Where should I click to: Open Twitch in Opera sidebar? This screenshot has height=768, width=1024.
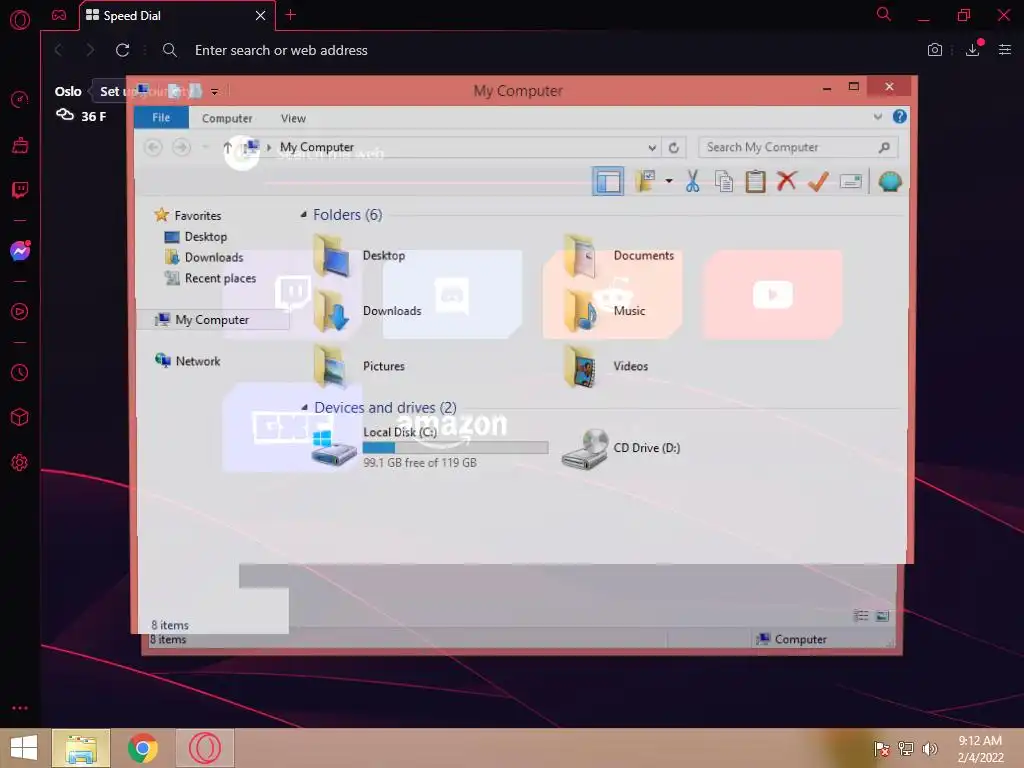(20, 190)
